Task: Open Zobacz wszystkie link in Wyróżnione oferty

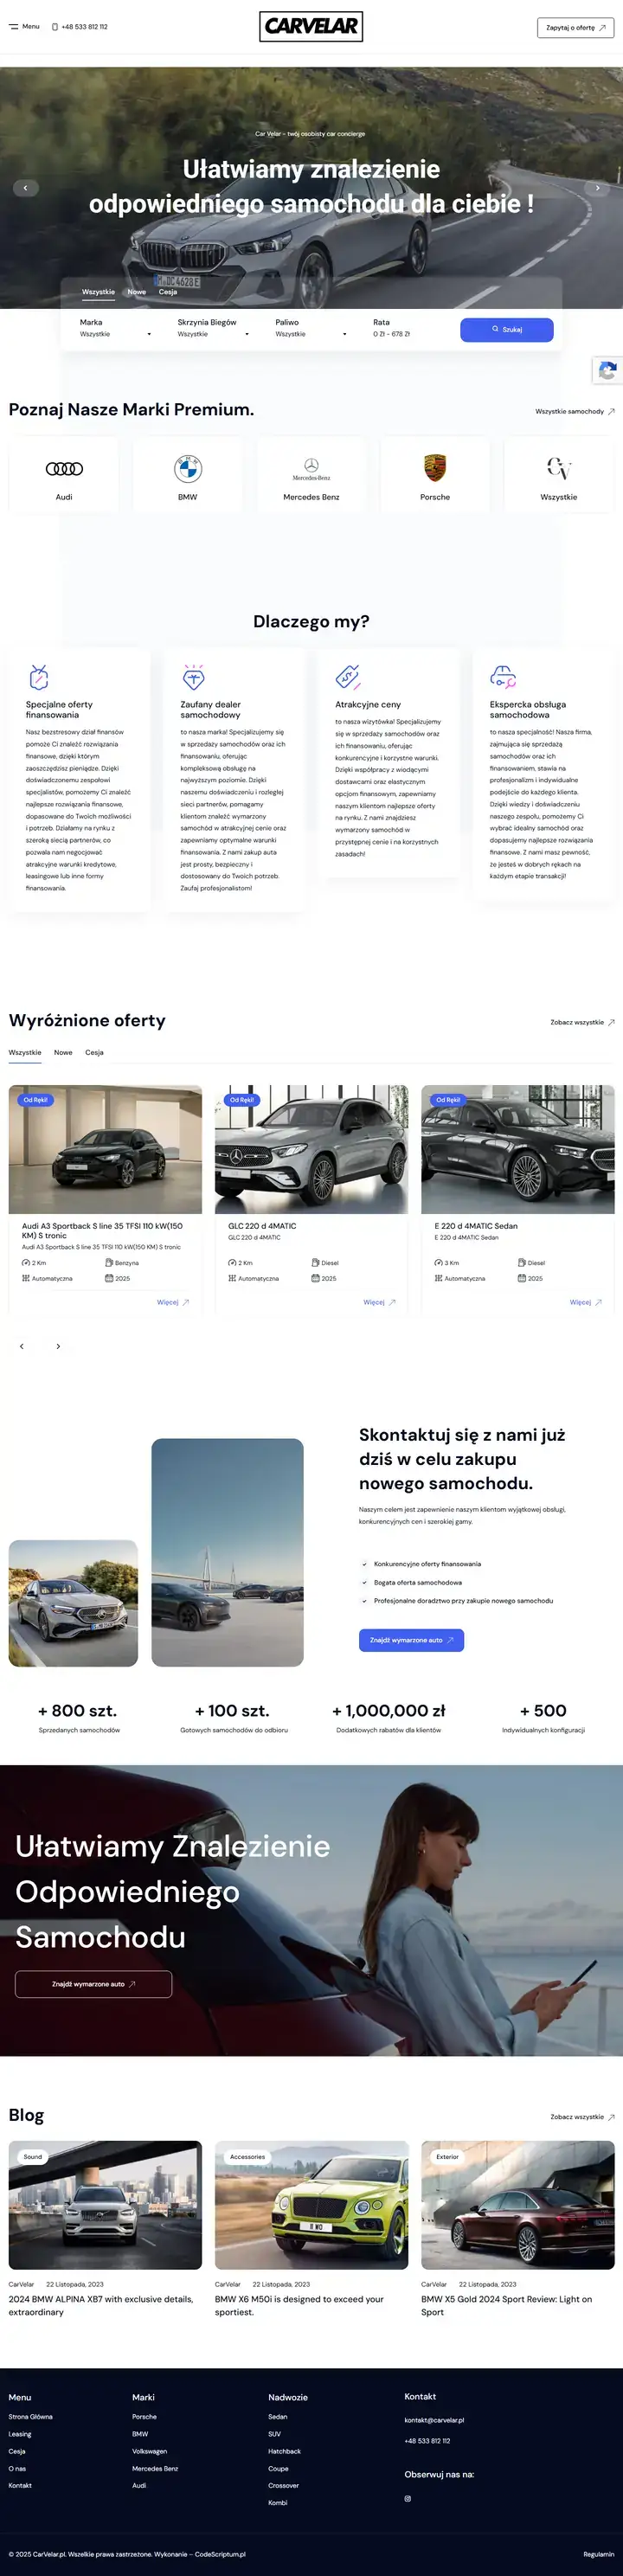Action: 582,1022
